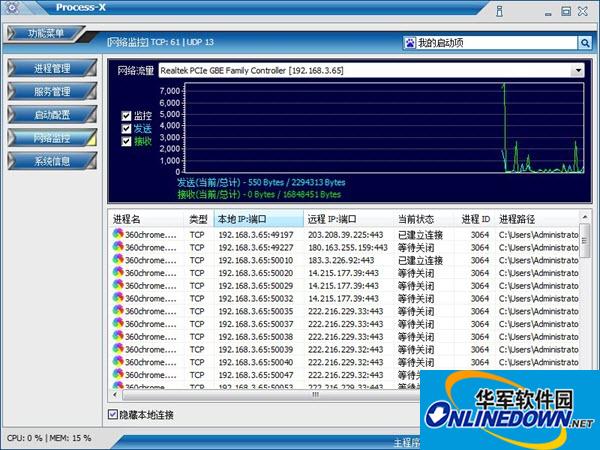The image size is (600, 450).
Task: Select local address 192.168.3.65:50029
Action: (256, 286)
